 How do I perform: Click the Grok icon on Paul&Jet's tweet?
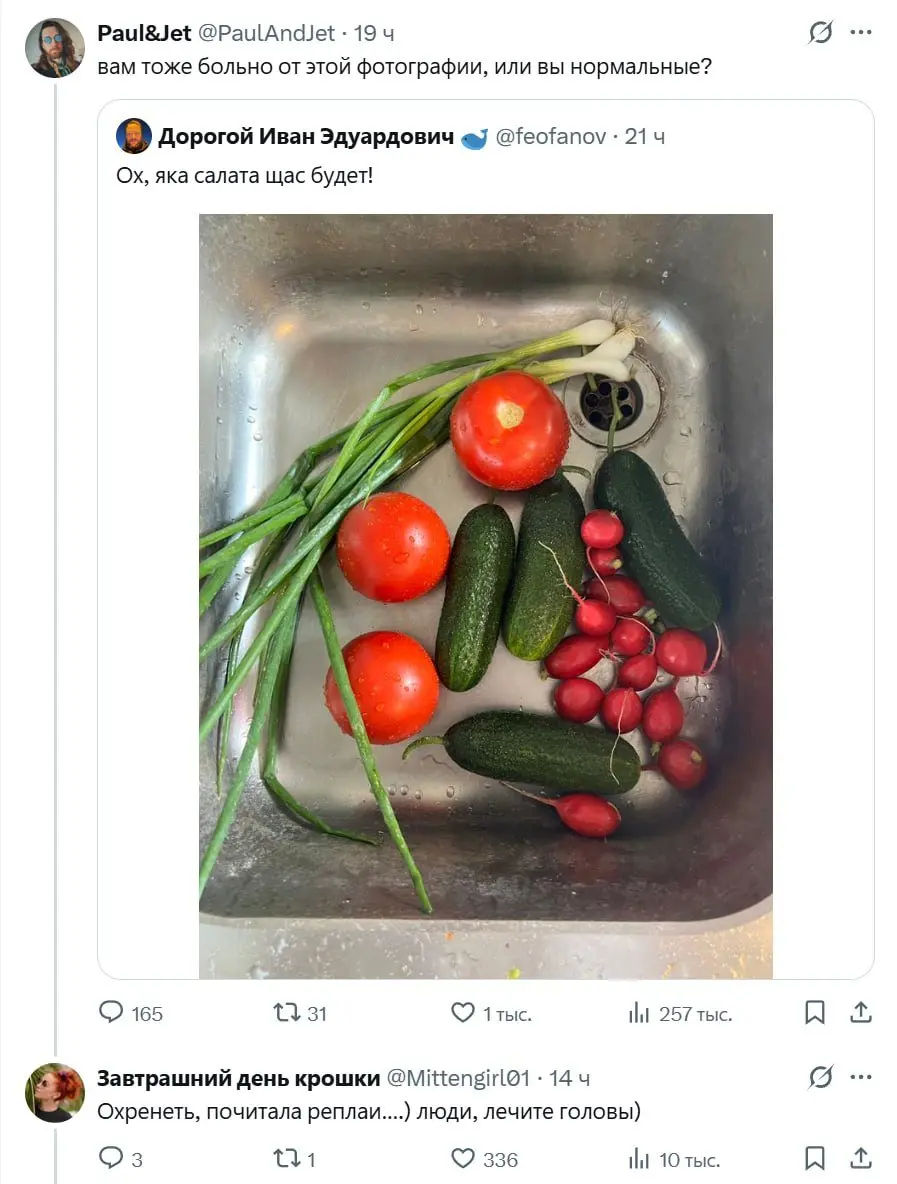[821, 32]
